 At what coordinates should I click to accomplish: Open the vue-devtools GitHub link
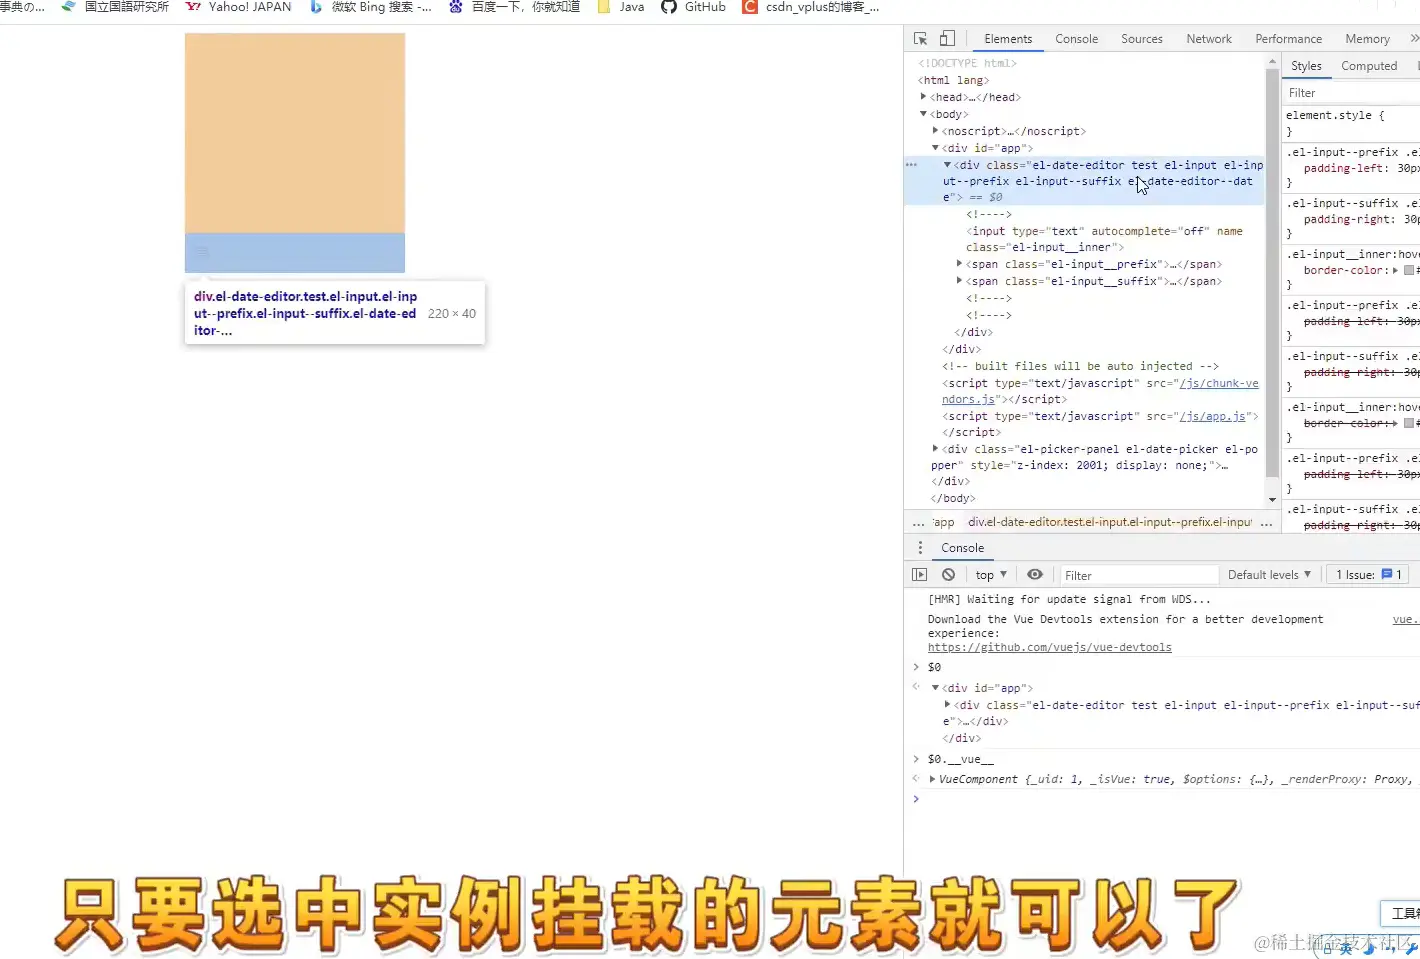1048,647
